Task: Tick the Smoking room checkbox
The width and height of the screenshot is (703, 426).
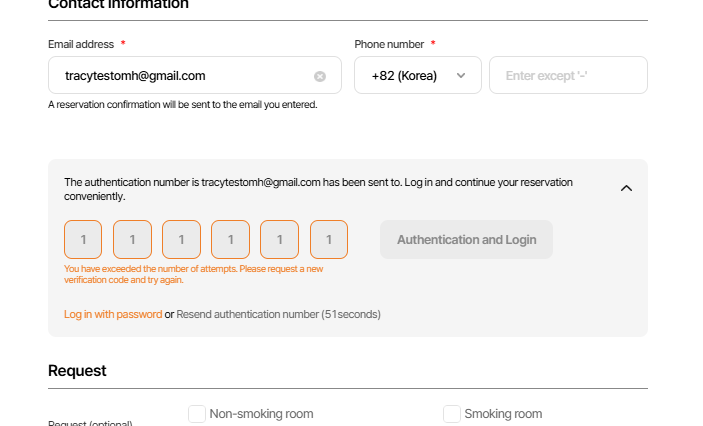Action: pyautogui.click(x=452, y=414)
